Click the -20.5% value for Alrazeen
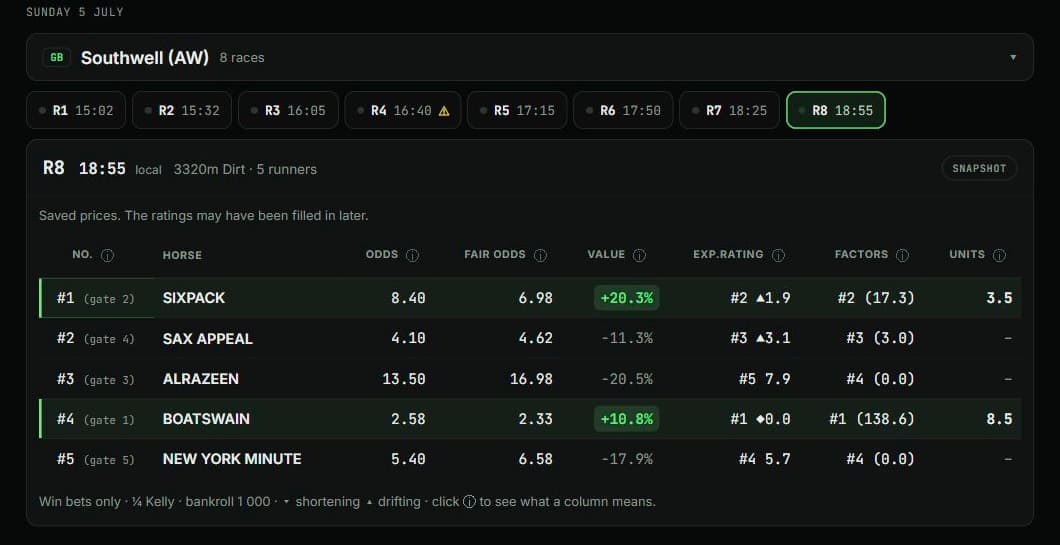Screen dimensions: 1060x545 (x=627, y=379)
